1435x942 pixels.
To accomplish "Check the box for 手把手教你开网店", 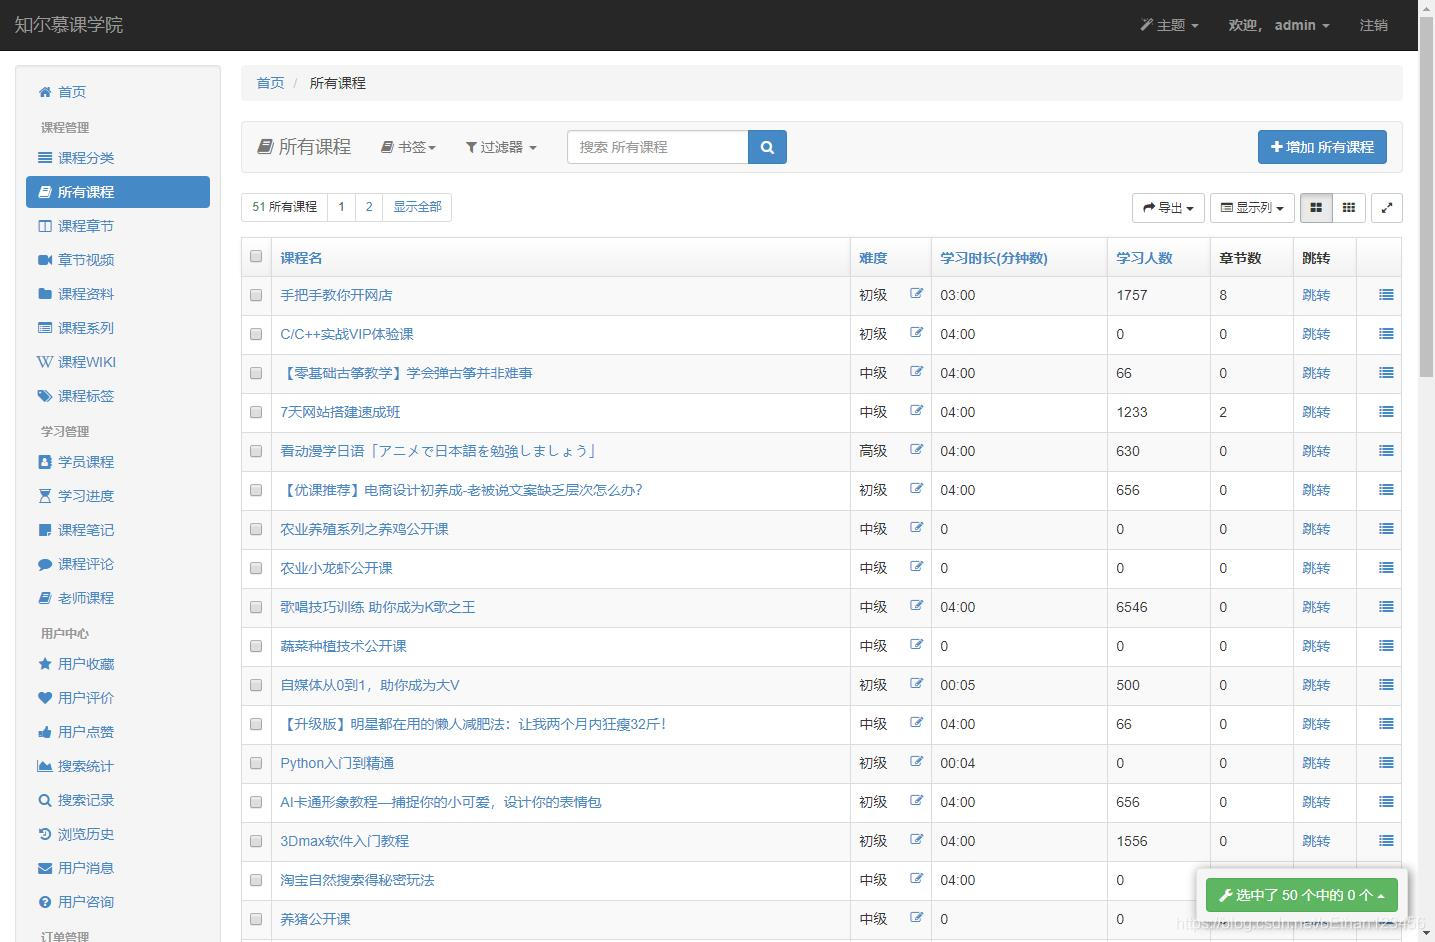I will click(x=256, y=295).
